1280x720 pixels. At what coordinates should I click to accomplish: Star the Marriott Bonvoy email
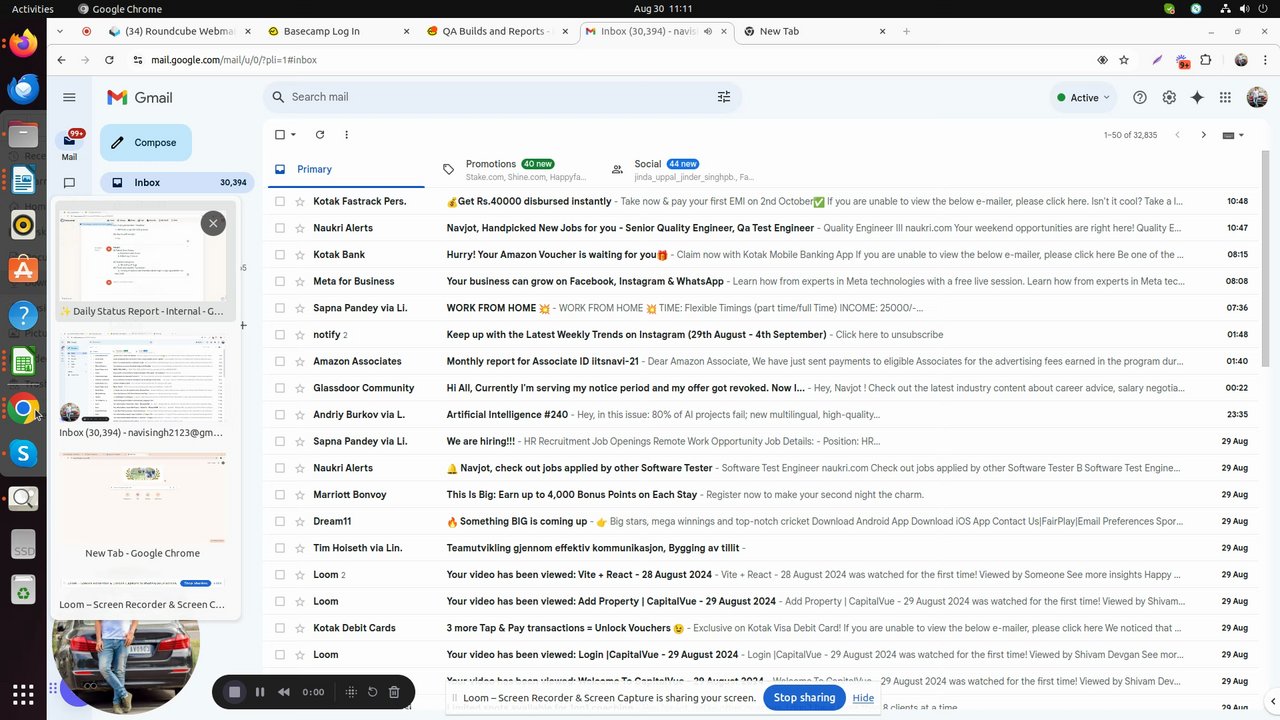click(300, 495)
